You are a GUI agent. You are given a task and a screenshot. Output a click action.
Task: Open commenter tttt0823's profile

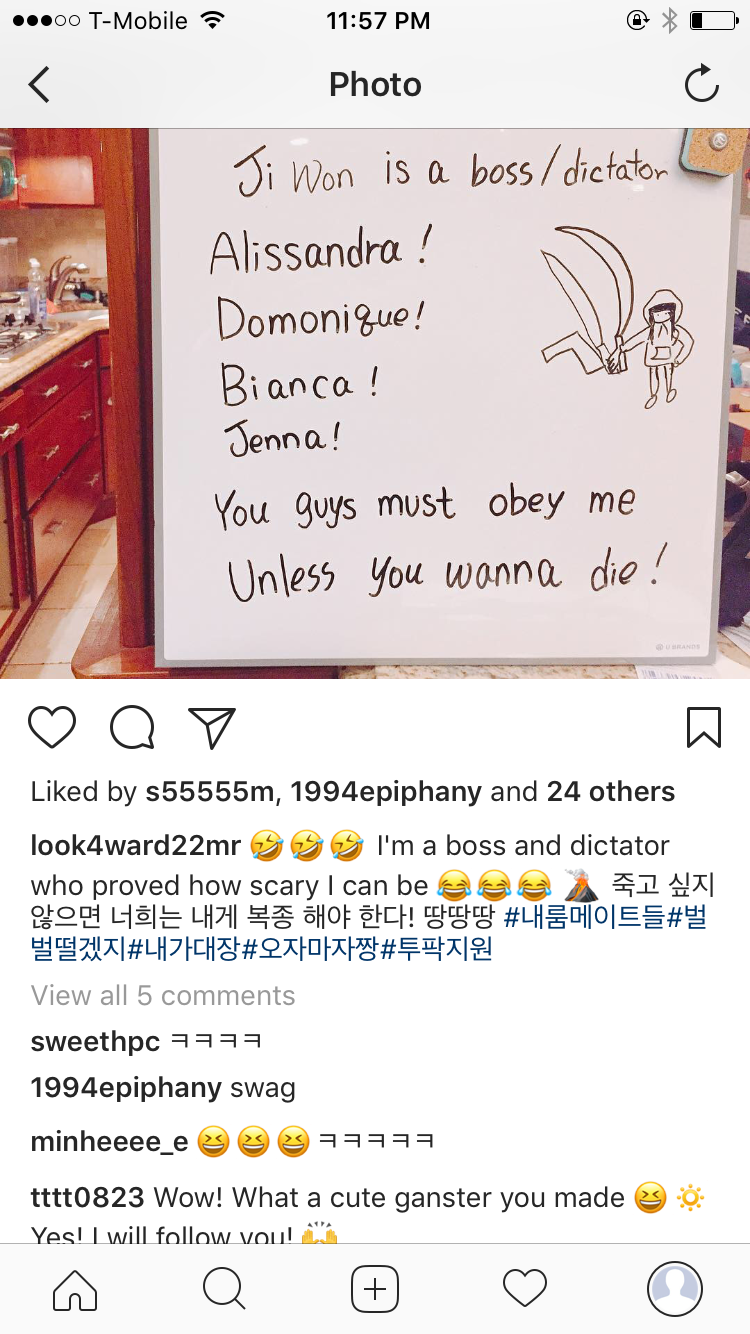click(x=88, y=1197)
